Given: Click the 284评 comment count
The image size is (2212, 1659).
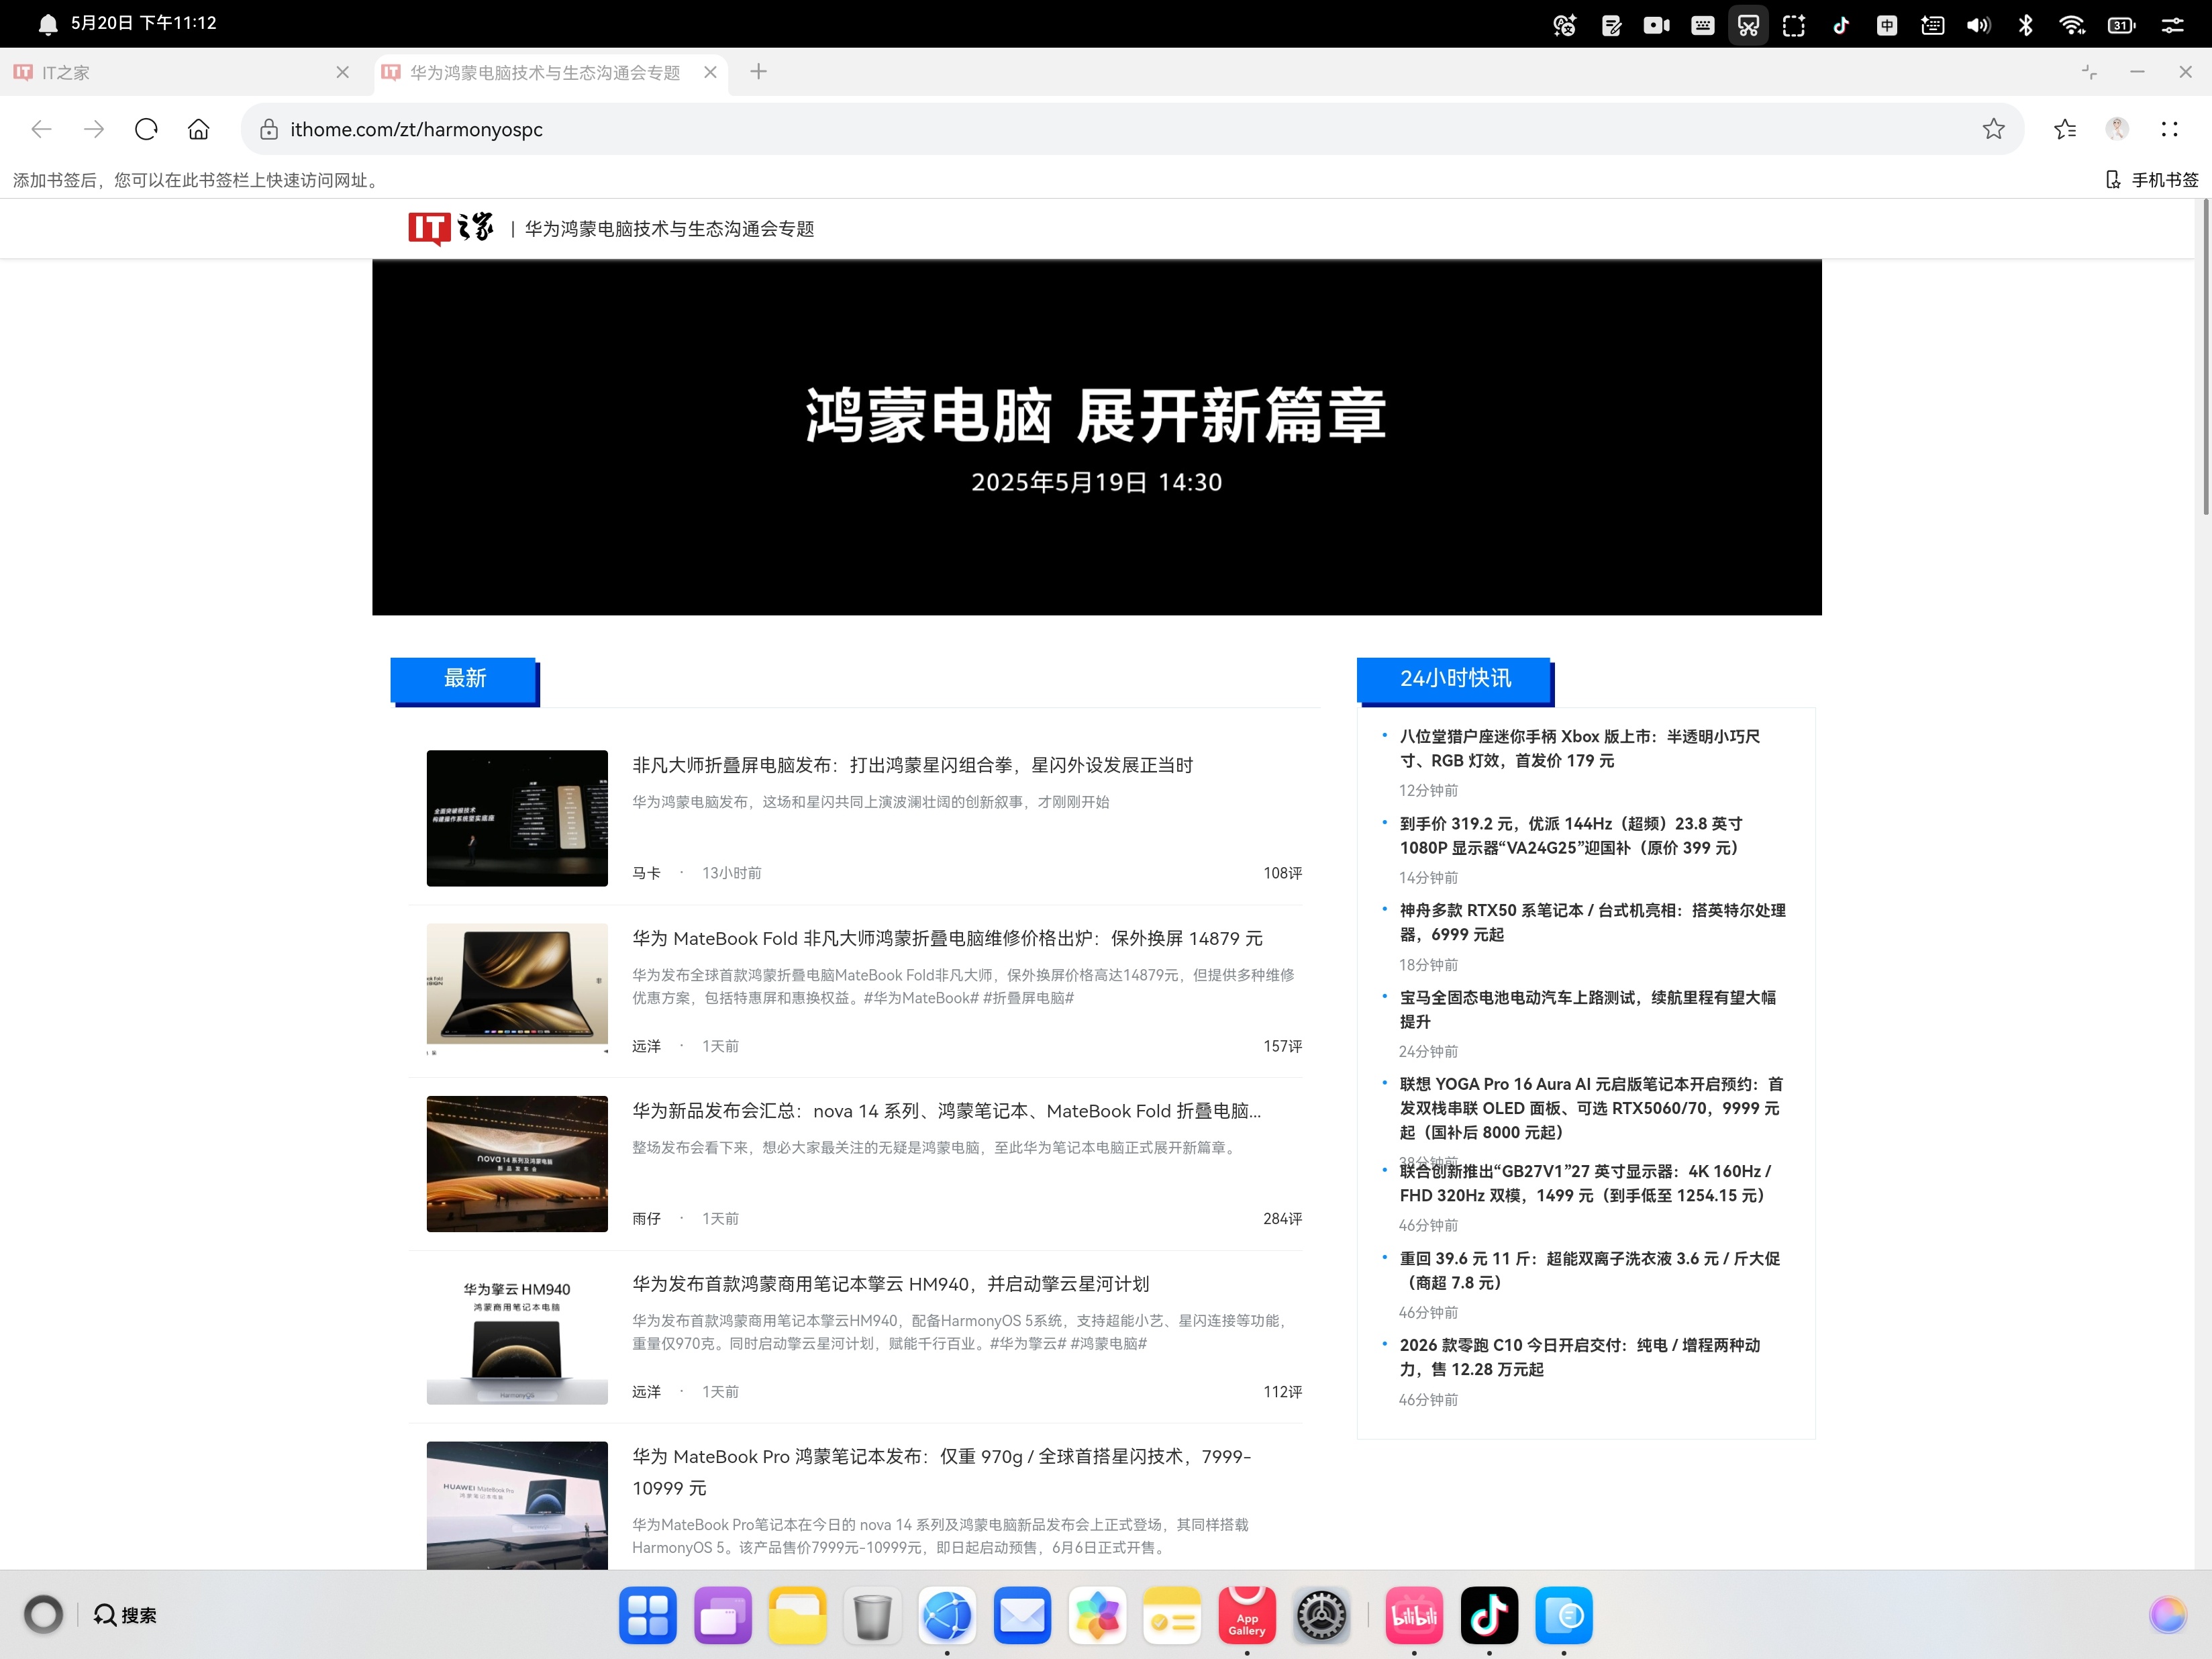Looking at the screenshot, I should point(1282,1218).
